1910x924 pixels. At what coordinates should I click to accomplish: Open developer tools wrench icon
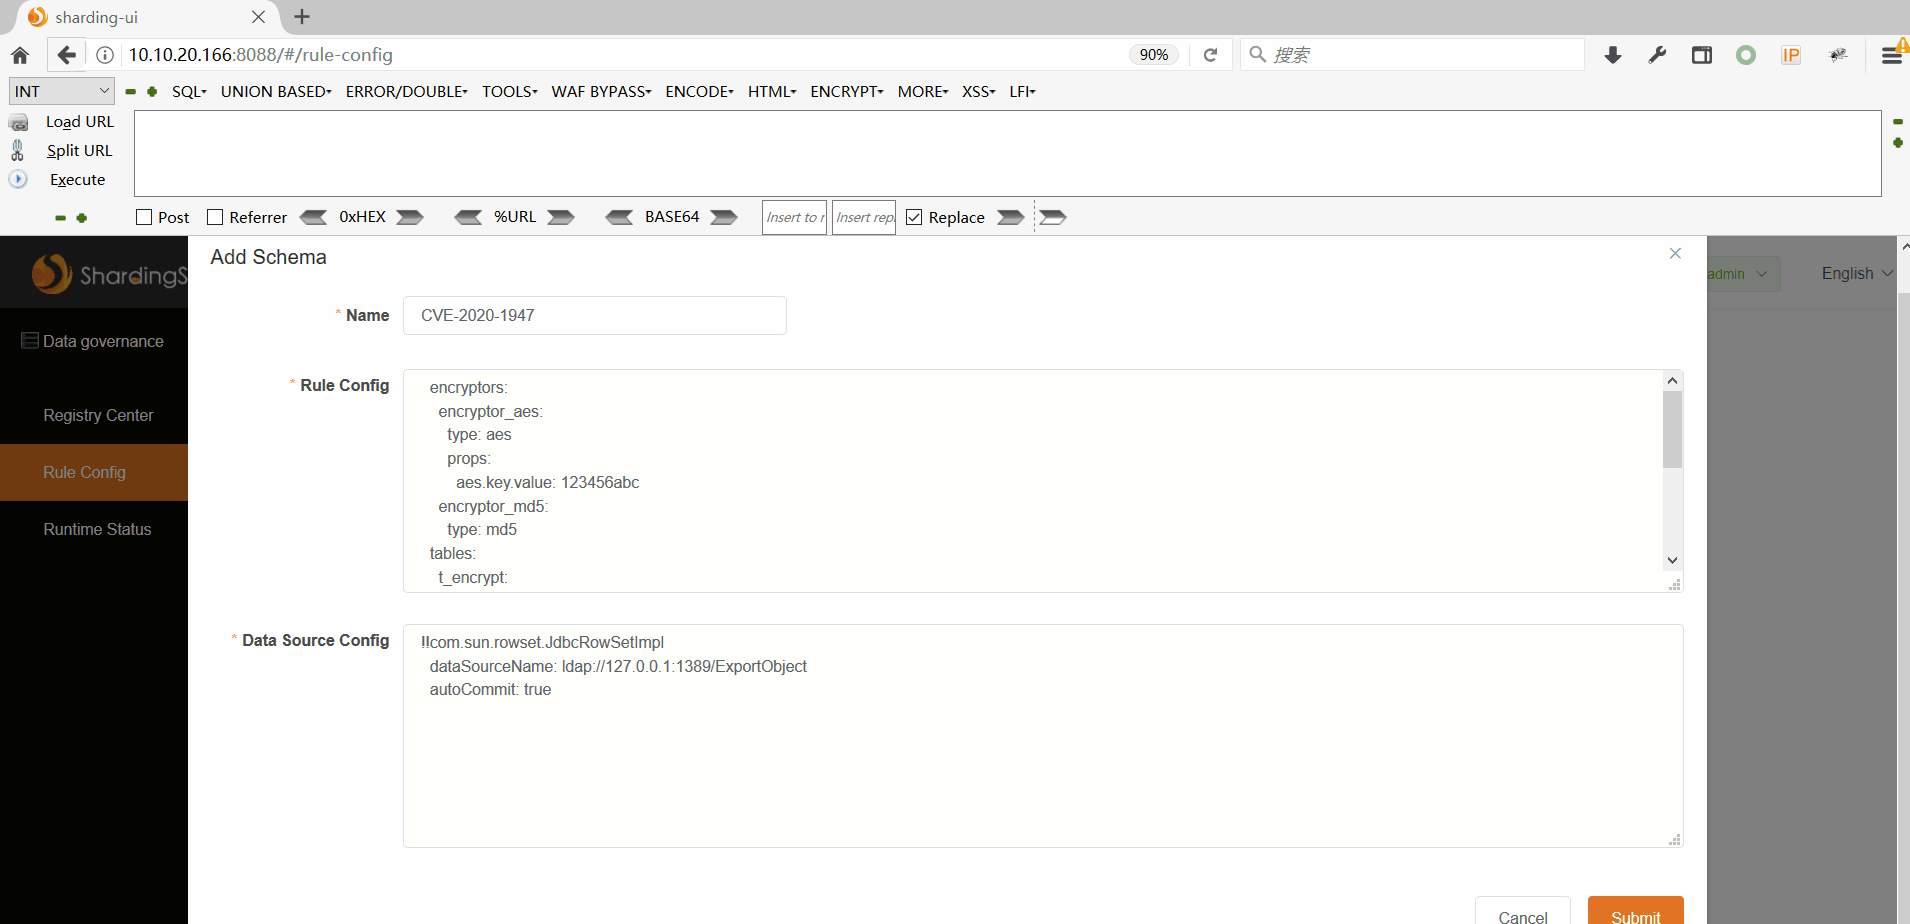coord(1657,55)
